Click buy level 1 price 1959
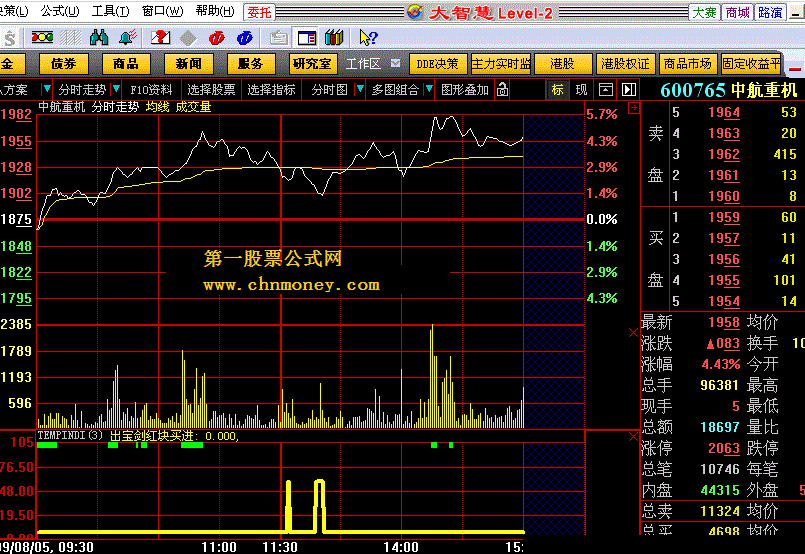The image size is (805, 554). tap(724, 217)
